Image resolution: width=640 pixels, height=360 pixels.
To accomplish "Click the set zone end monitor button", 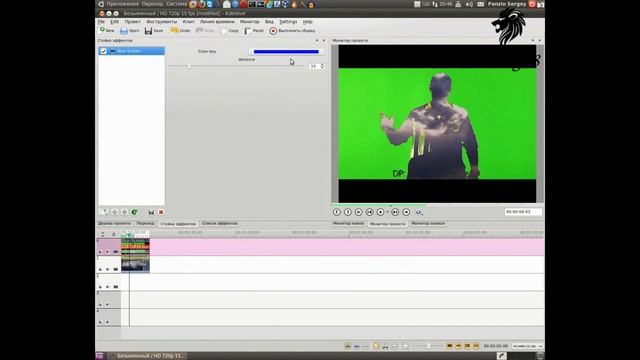I will (x=348, y=212).
